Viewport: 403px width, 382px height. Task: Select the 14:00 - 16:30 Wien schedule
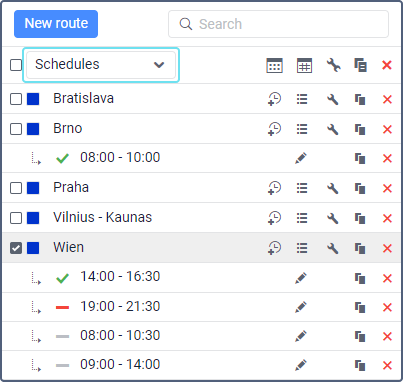(x=120, y=277)
